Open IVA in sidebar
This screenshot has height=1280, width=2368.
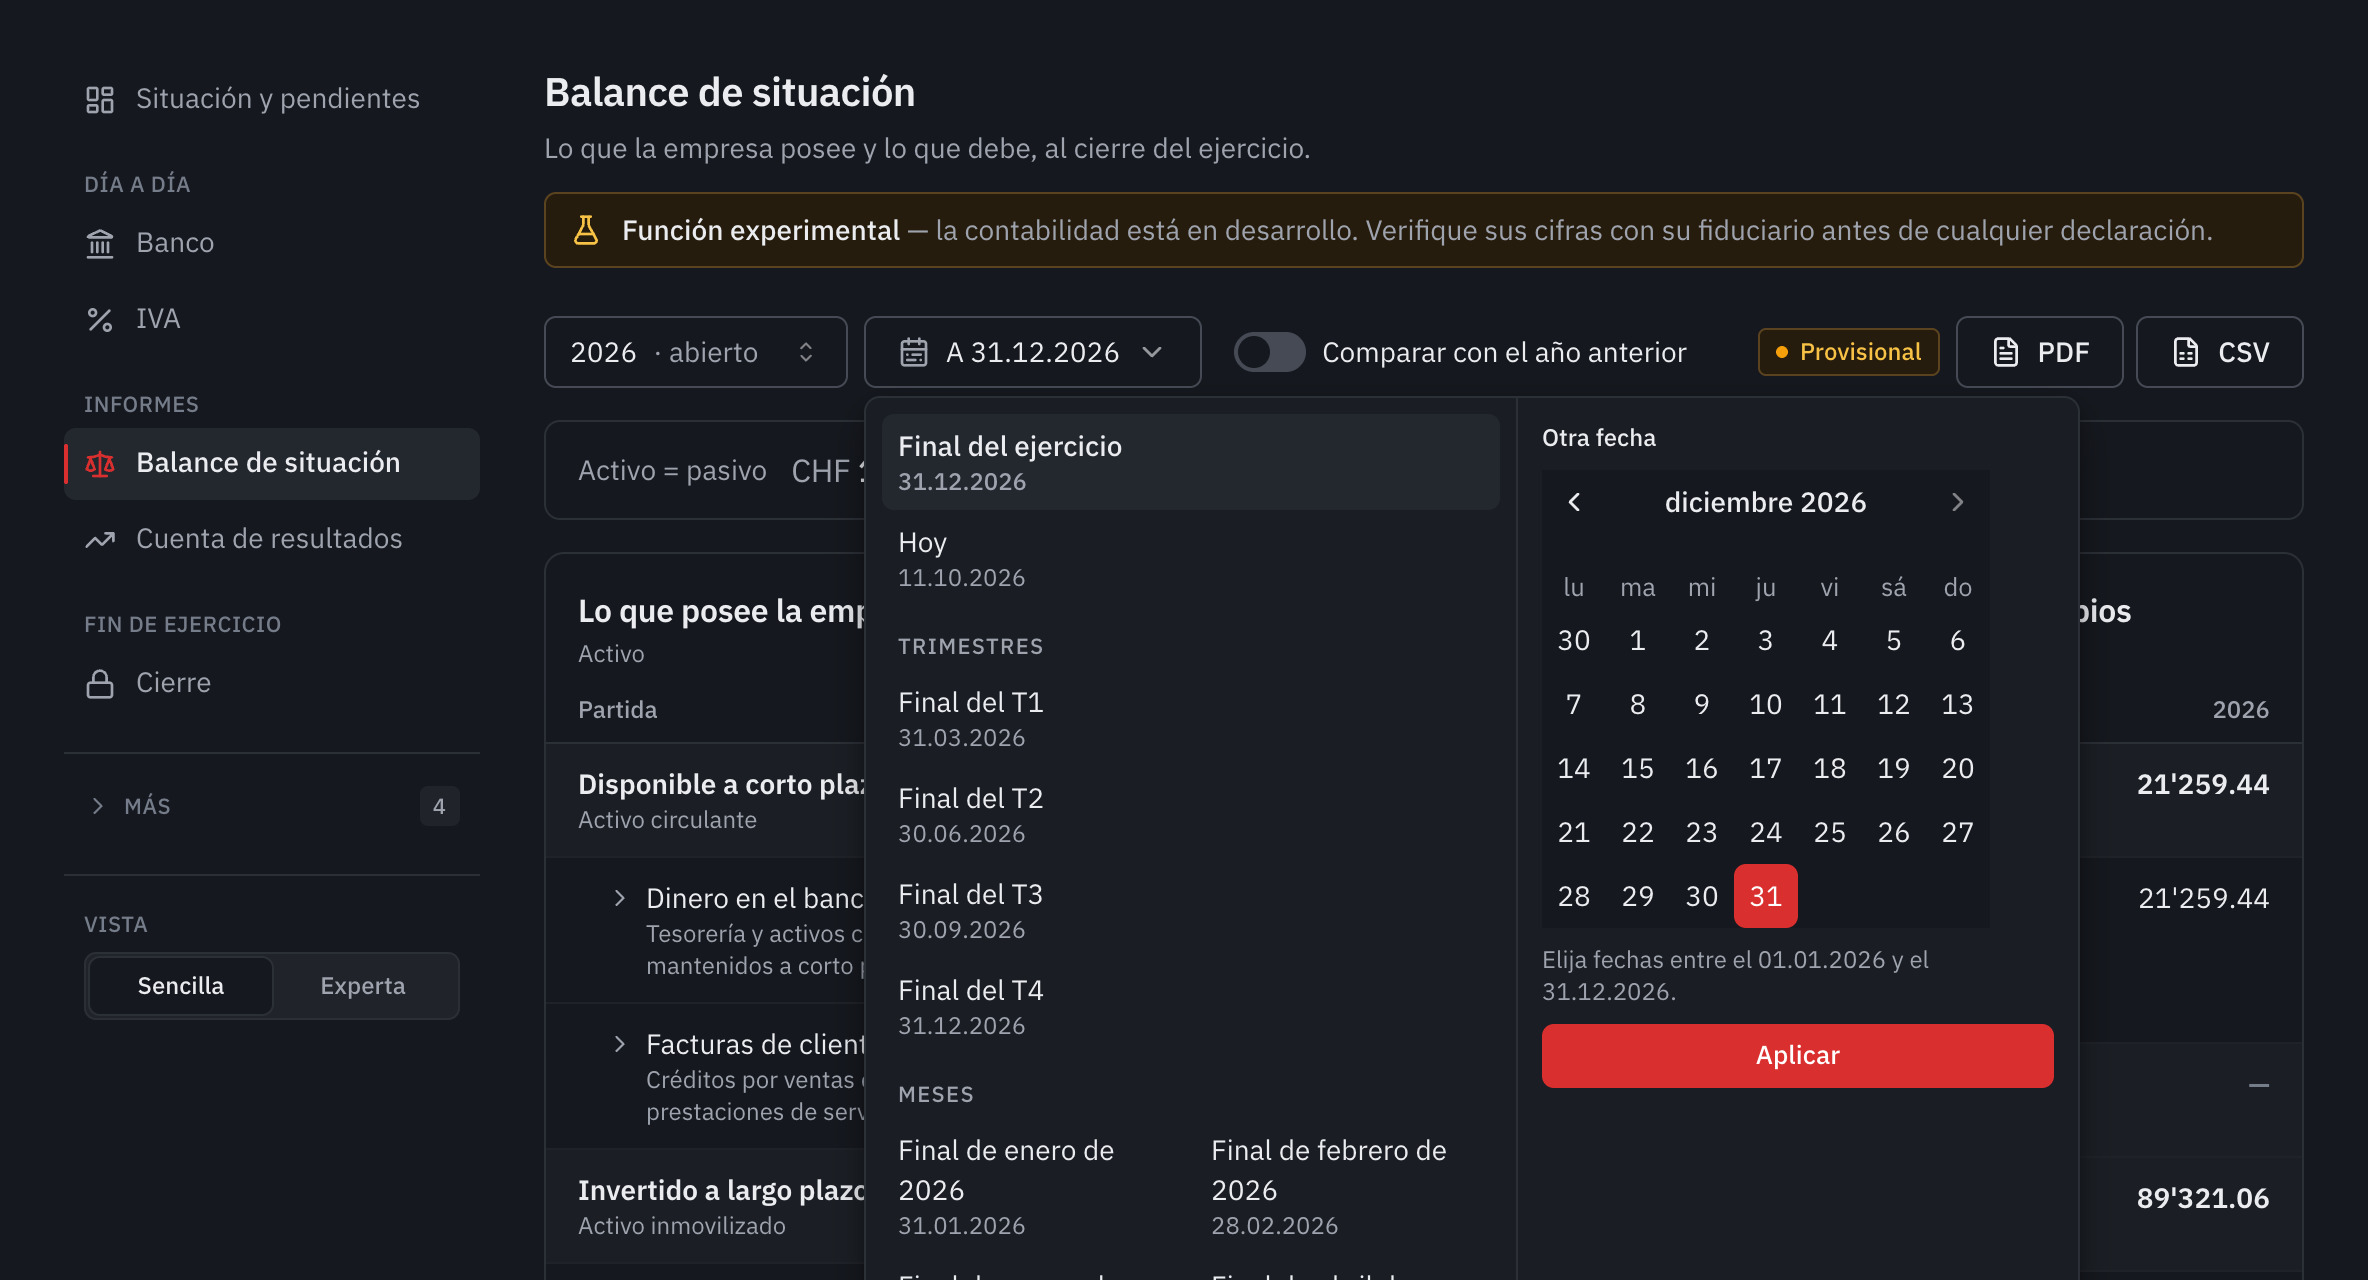(272, 319)
